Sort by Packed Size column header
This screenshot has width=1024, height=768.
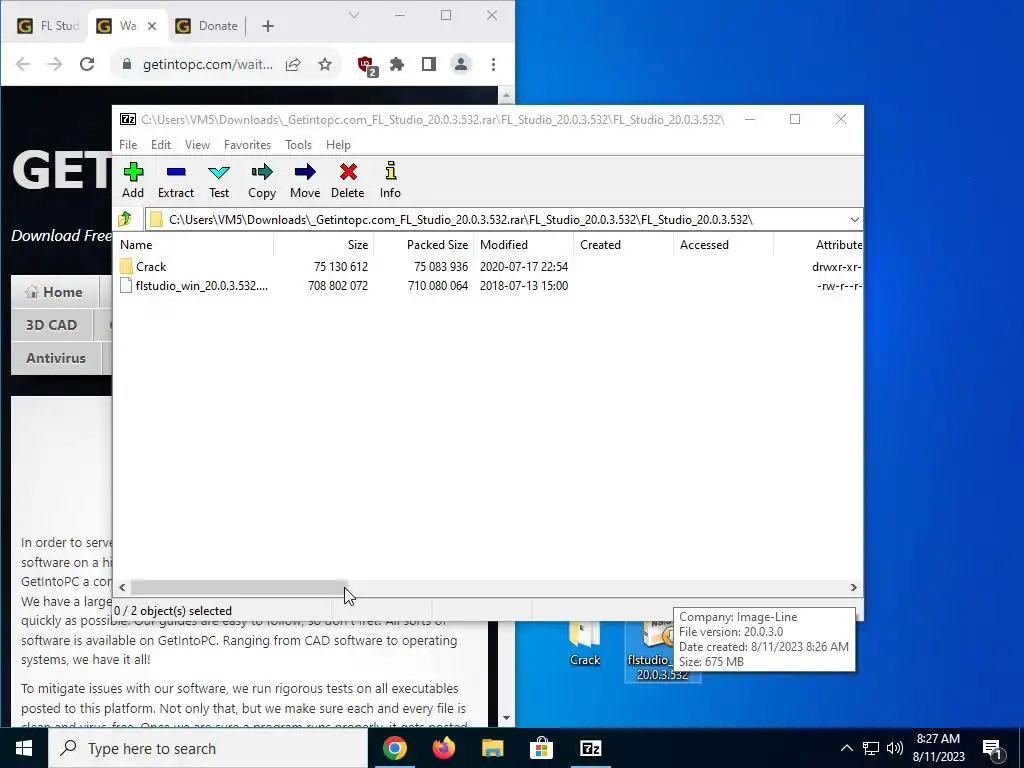(424, 245)
